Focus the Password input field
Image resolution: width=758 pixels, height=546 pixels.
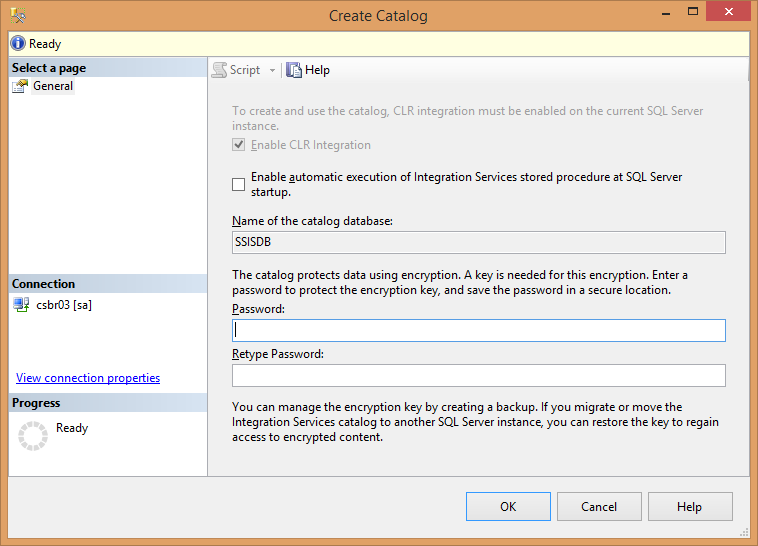click(478, 331)
